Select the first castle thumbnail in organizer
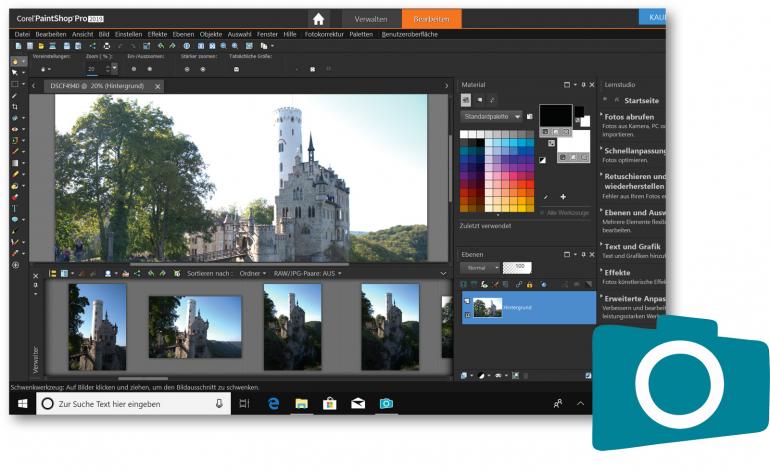The height and width of the screenshot is (472, 770). click(x=97, y=327)
